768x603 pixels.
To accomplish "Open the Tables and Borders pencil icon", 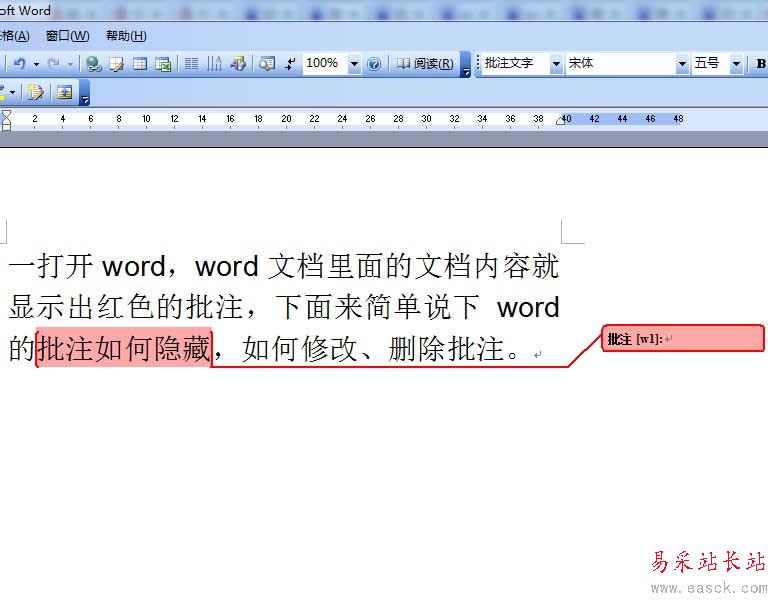I will [x=117, y=64].
